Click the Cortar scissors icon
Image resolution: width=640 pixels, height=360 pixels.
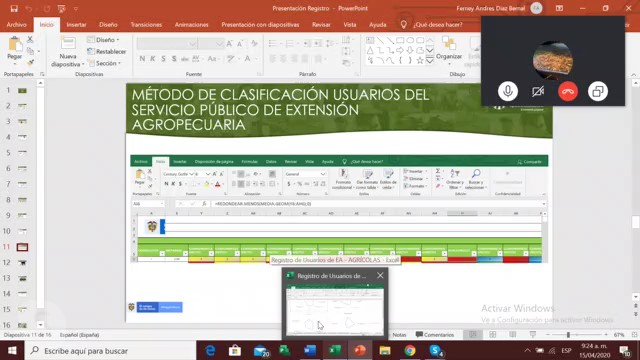pos(30,40)
